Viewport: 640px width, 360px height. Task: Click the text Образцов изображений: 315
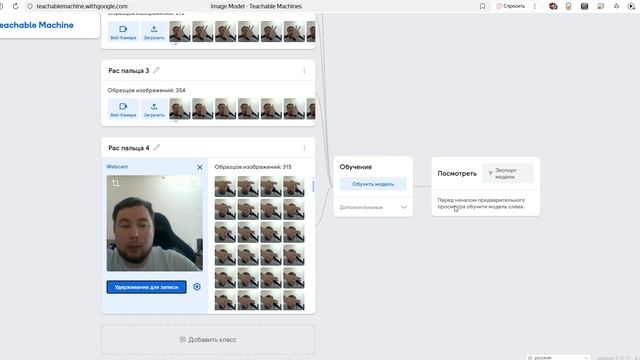coord(253,167)
